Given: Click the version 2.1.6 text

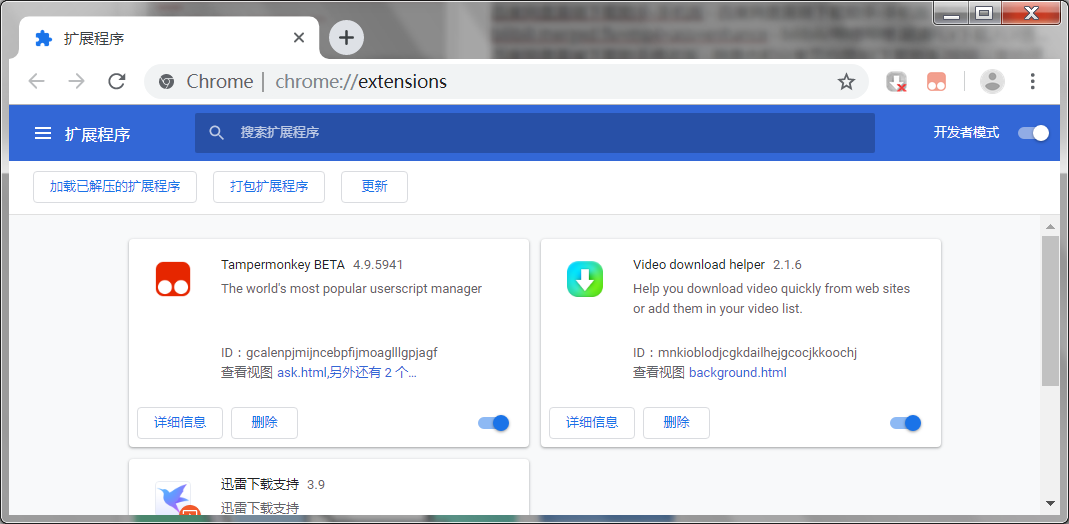Looking at the screenshot, I should 787,264.
